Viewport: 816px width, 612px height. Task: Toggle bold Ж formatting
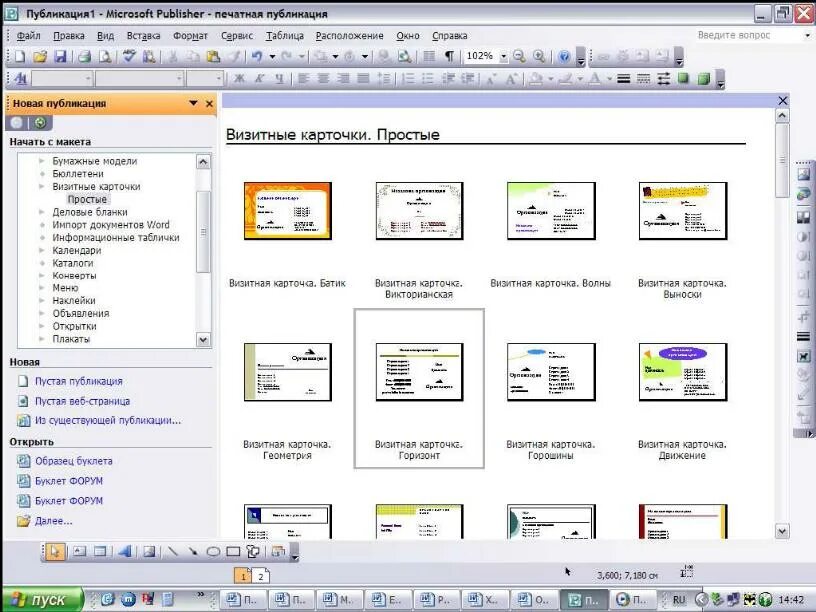coord(239,79)
